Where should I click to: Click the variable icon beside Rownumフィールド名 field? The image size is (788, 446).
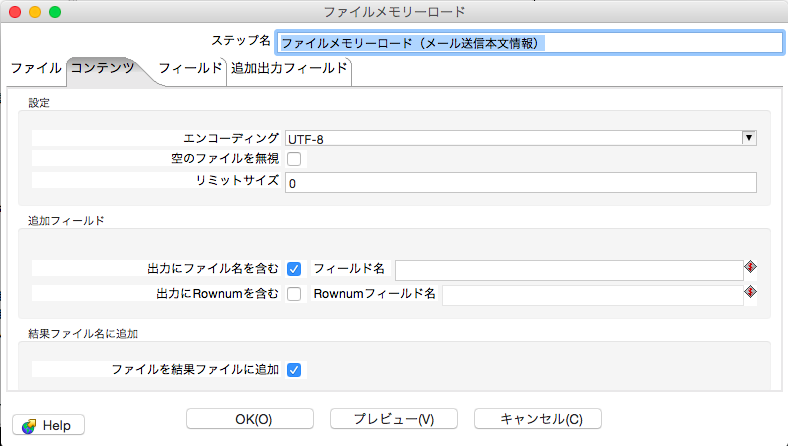(749, 293)
